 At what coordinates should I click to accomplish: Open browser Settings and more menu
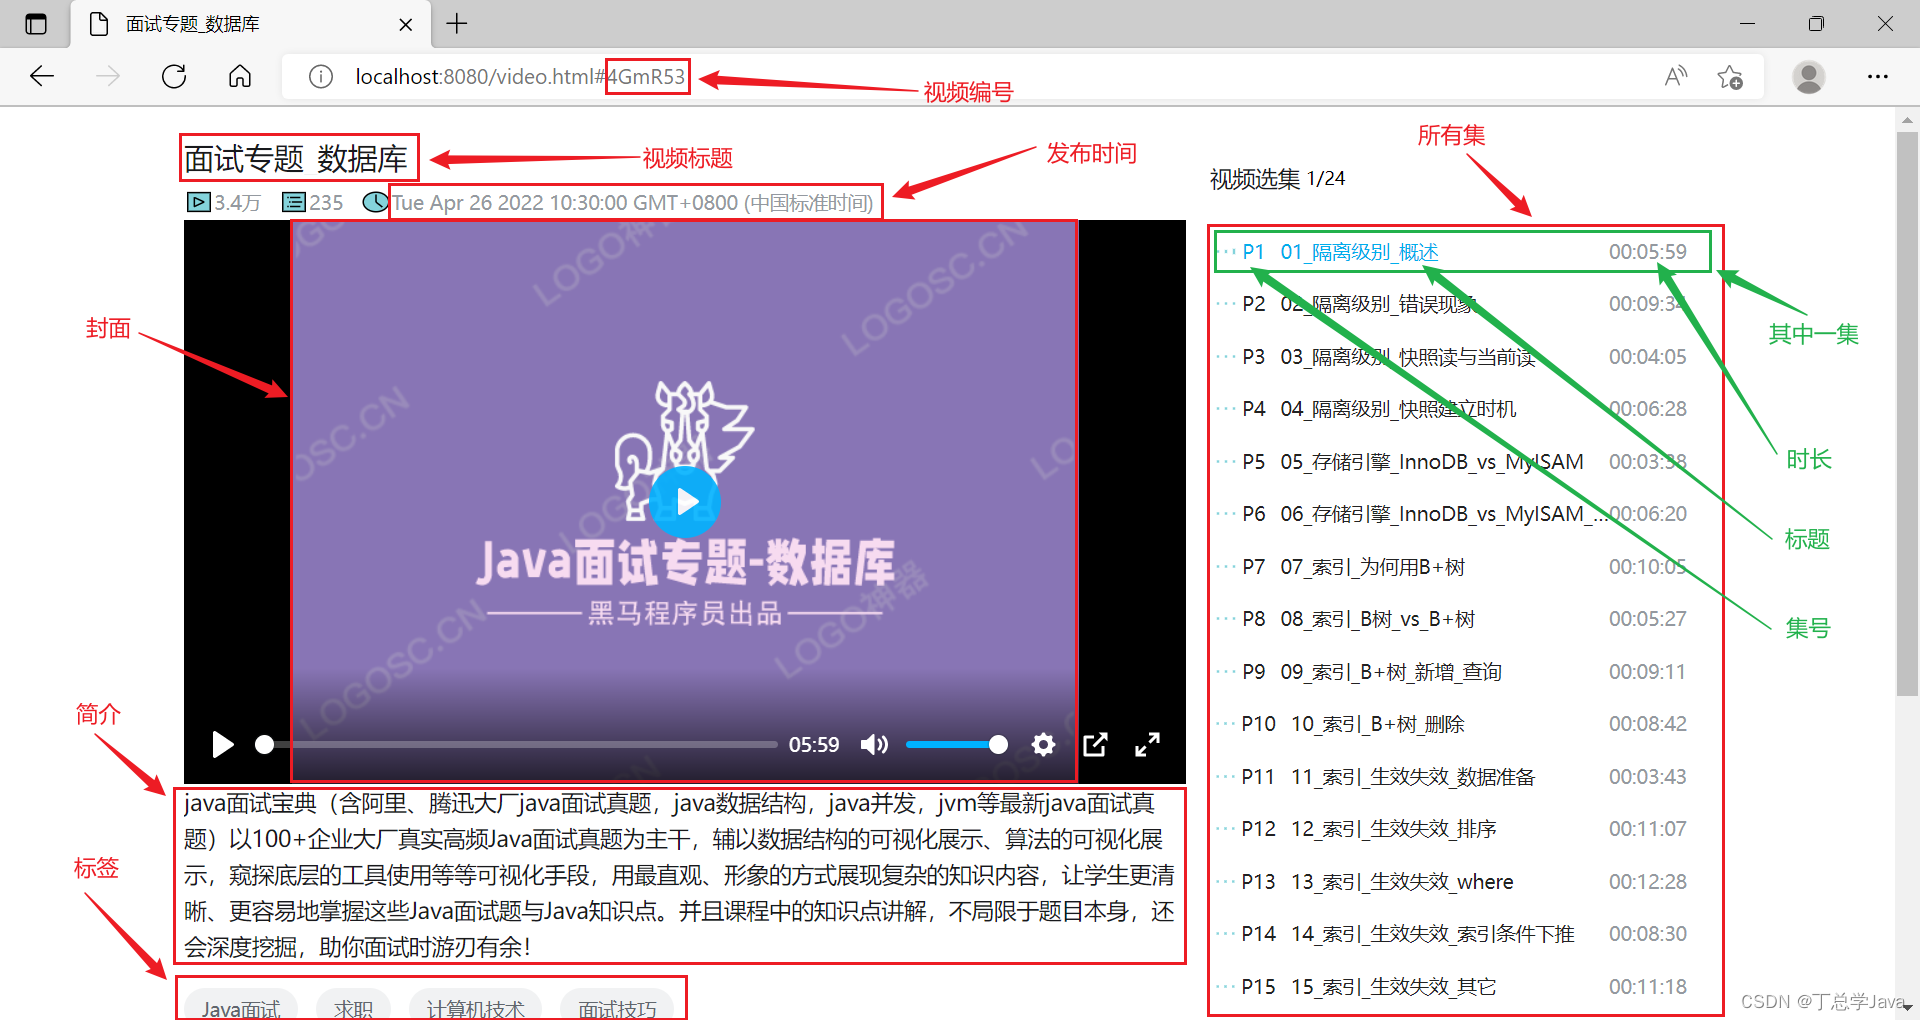point(1878,76)
